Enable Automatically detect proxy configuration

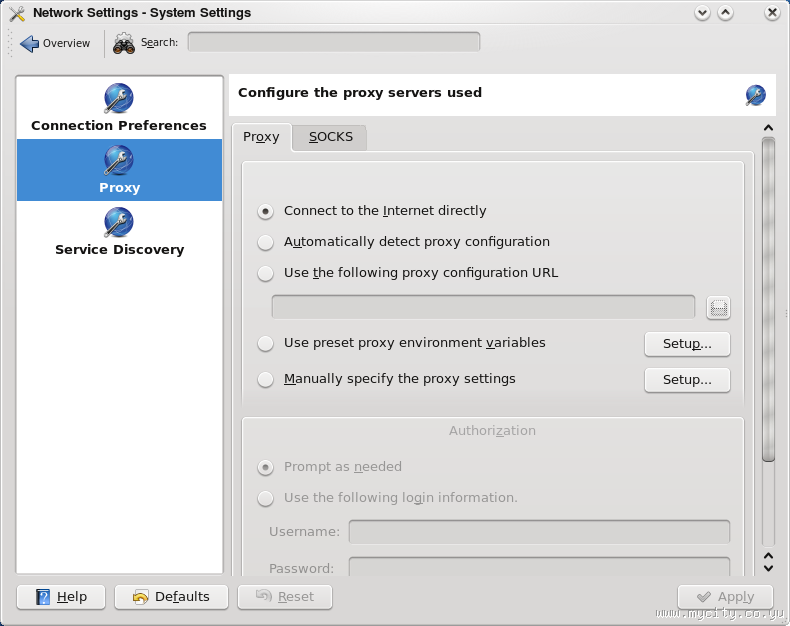click(265, 242)
